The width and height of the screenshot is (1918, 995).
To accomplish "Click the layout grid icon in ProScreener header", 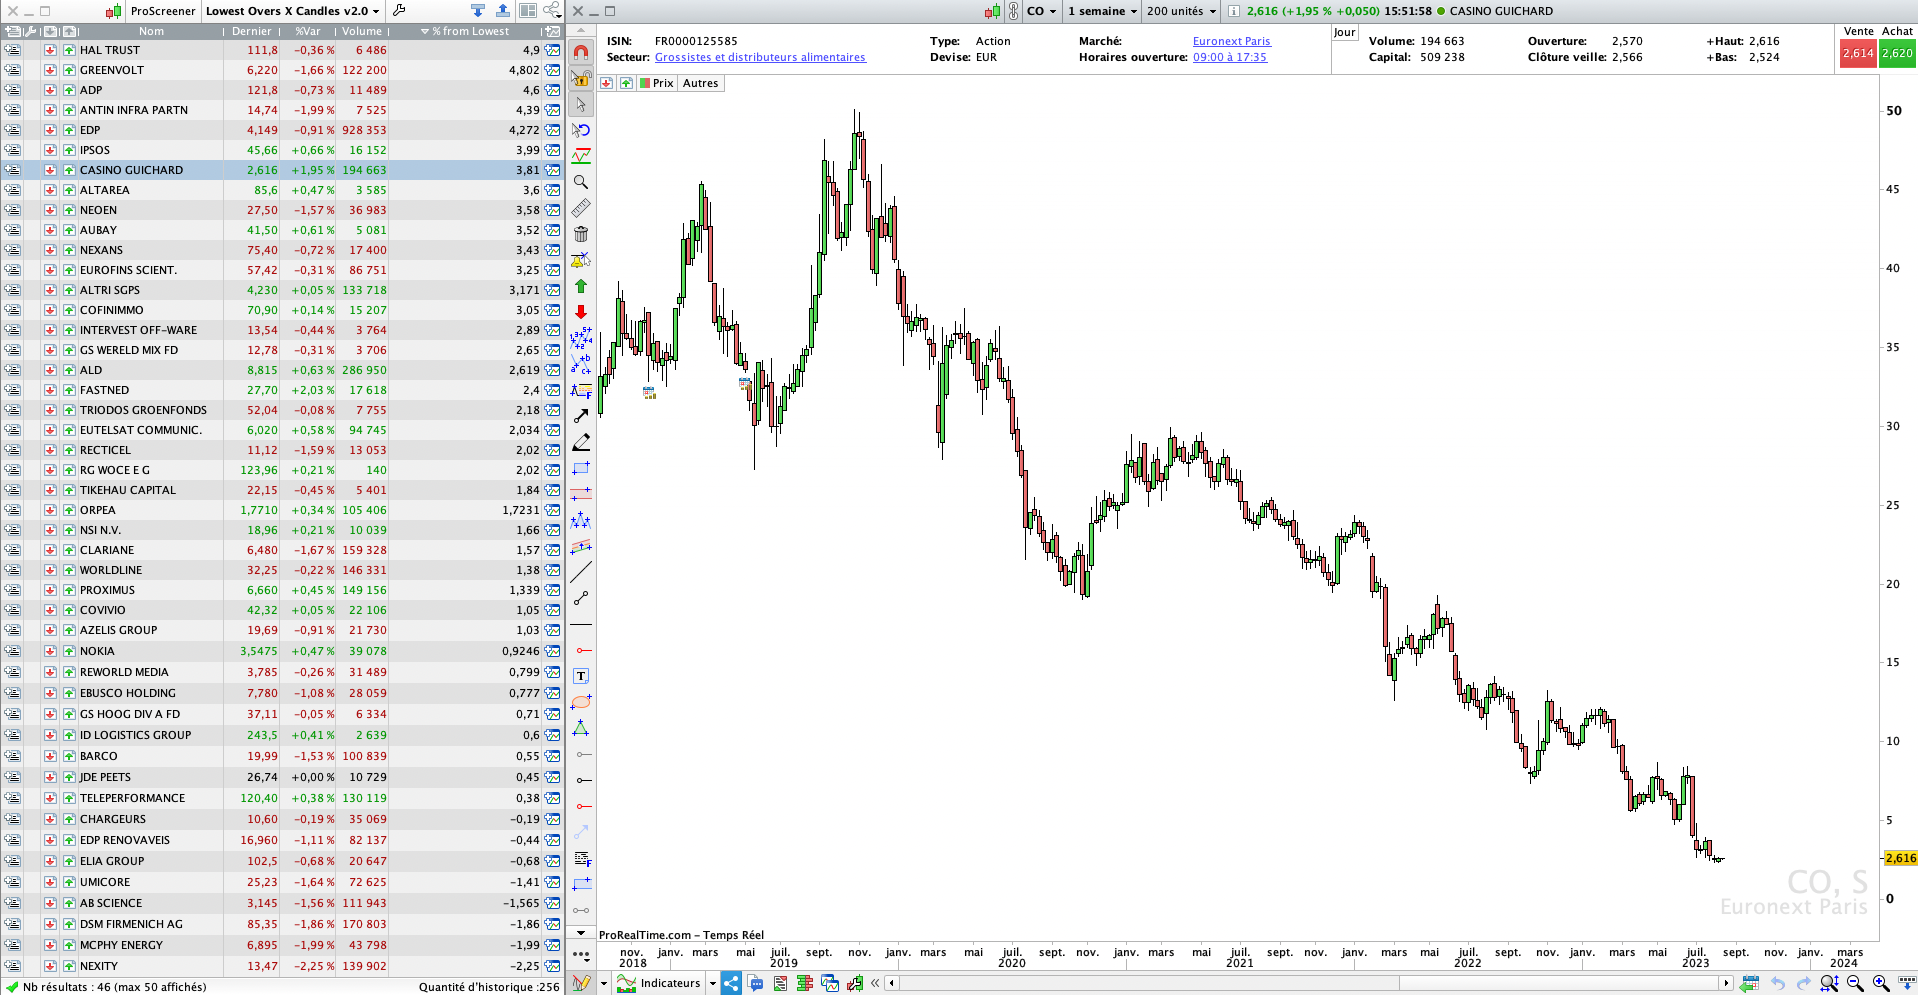I will [527, 11].
